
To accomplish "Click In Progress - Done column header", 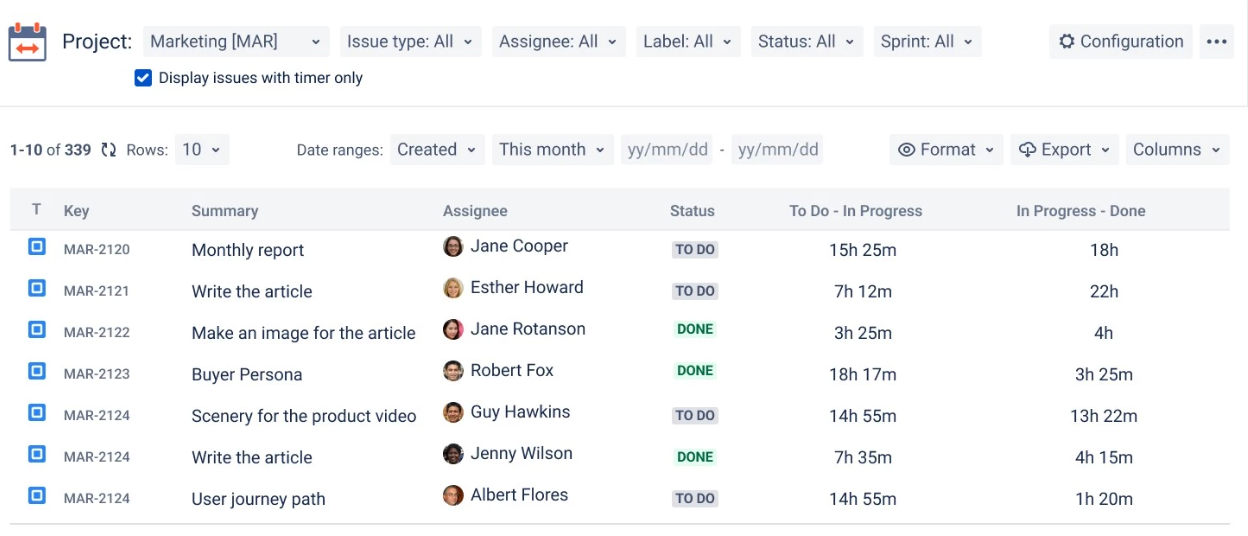I will click(x=1081, y=211).
